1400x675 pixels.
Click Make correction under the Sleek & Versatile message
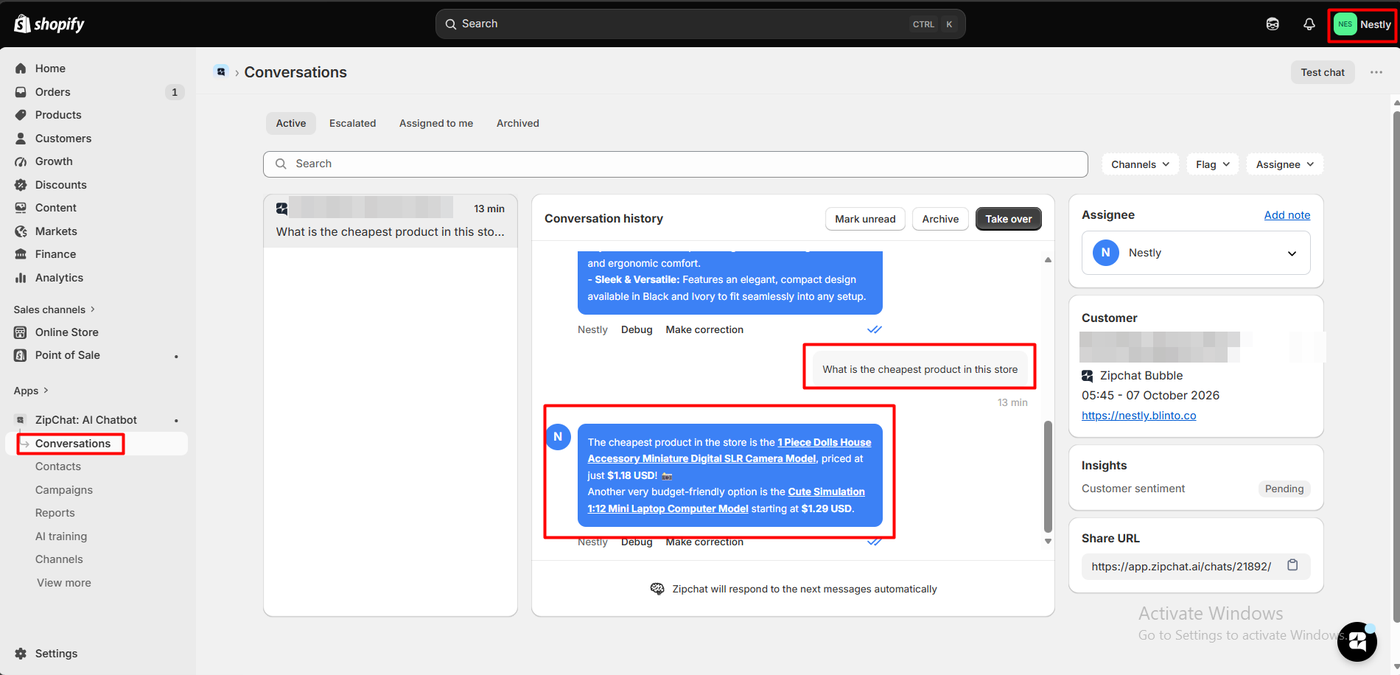705,330
